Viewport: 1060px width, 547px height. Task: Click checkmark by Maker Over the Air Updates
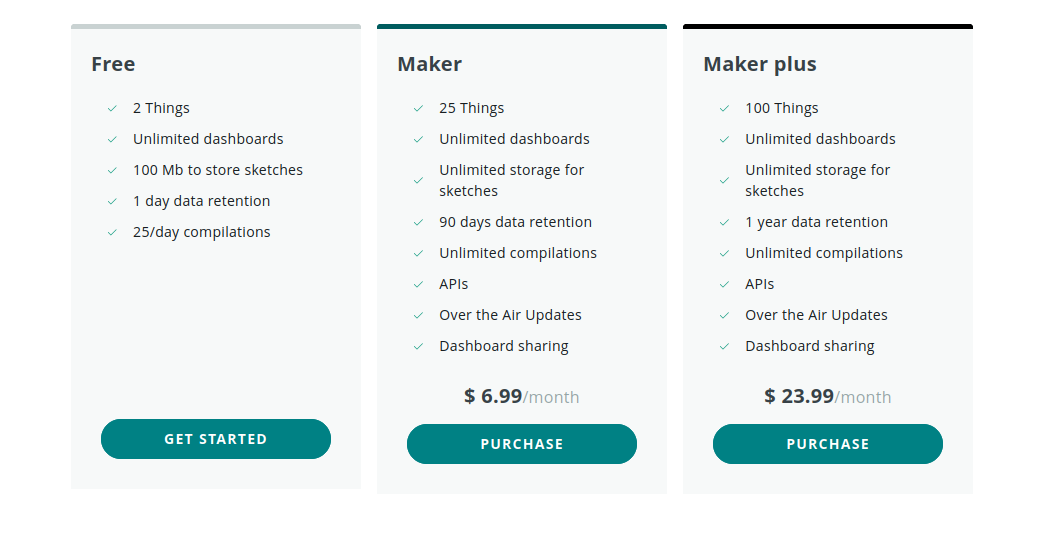[418, 316]
